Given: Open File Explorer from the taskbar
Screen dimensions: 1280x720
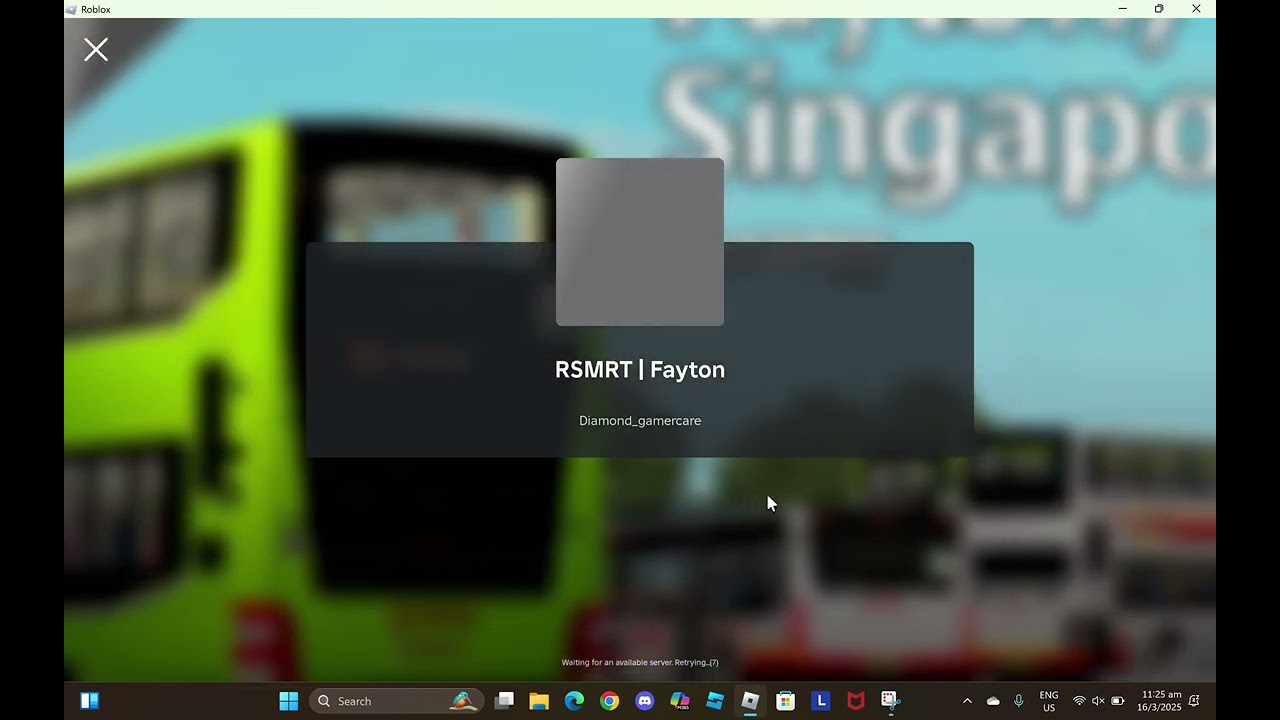Looking at the screenshot, I should (539, 701).
